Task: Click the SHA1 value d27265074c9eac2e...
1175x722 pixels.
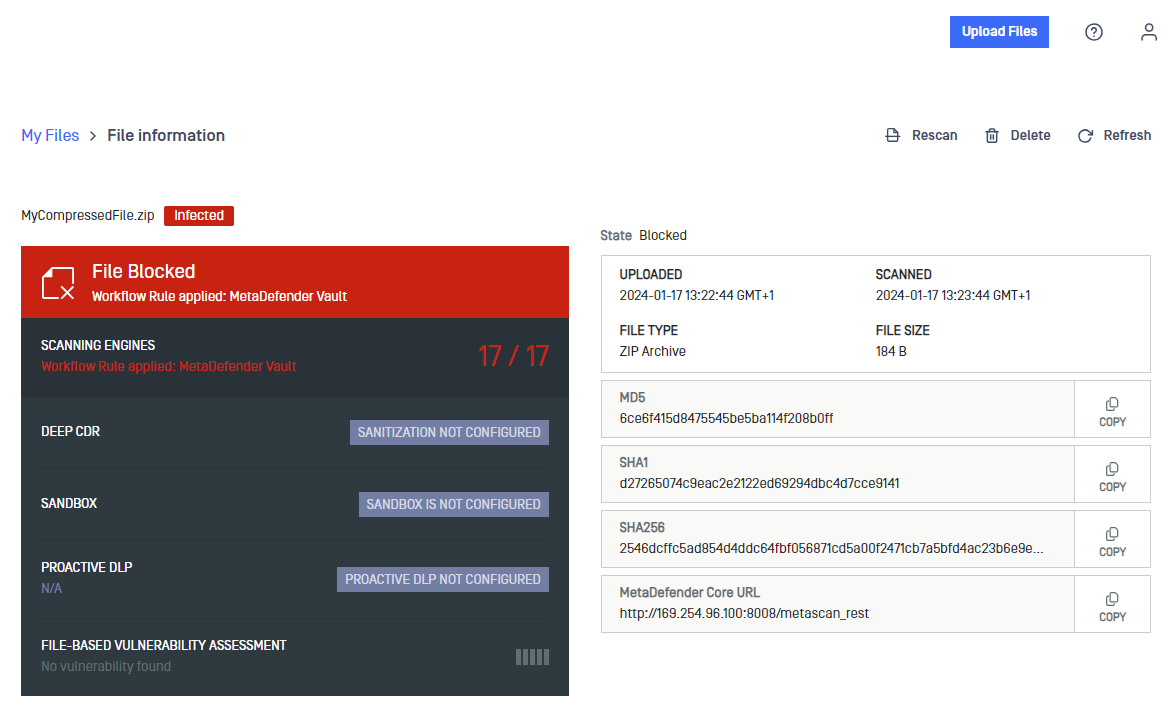Action: [x=759, y=484]
